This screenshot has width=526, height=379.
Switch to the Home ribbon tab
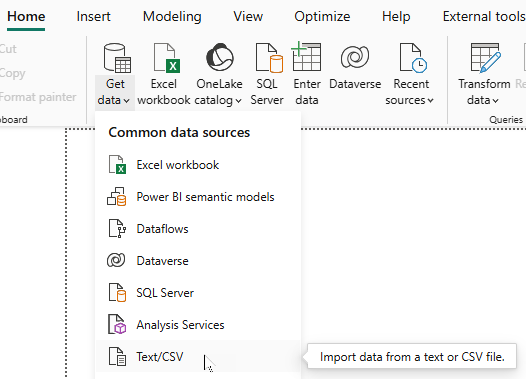click(26, 16)
